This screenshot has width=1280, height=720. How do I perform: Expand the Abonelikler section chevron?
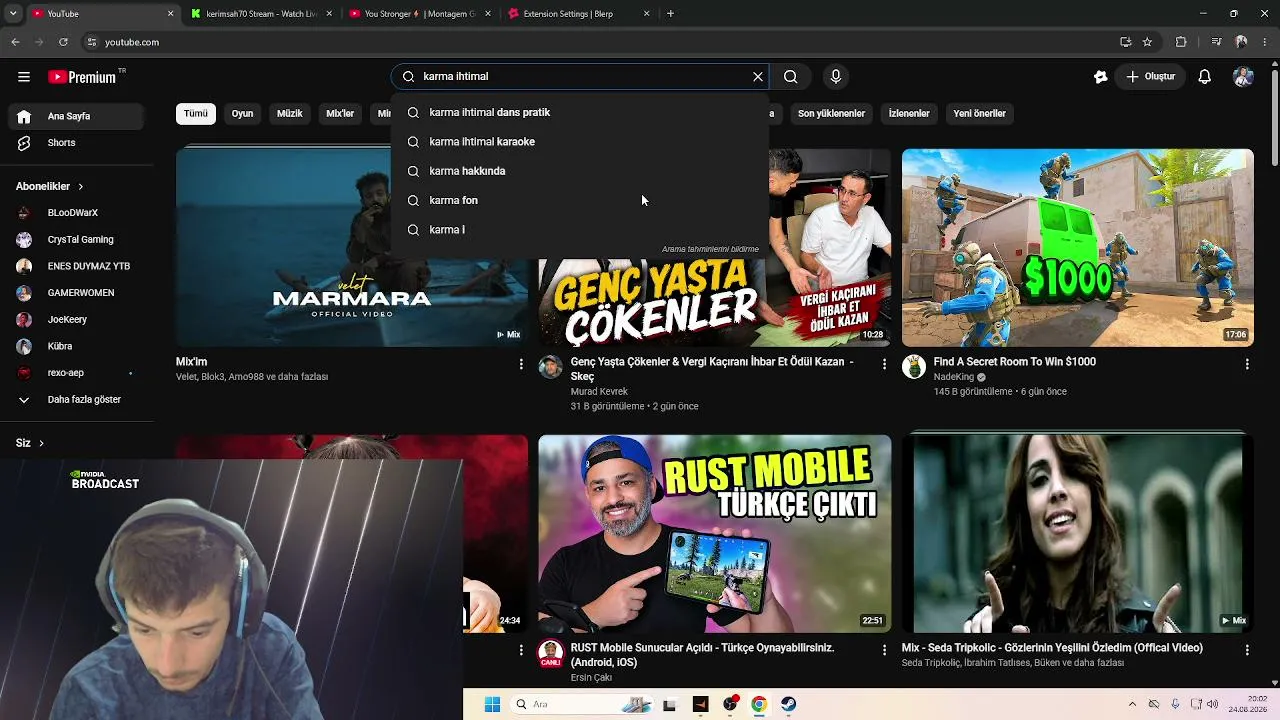click(81, 187)
